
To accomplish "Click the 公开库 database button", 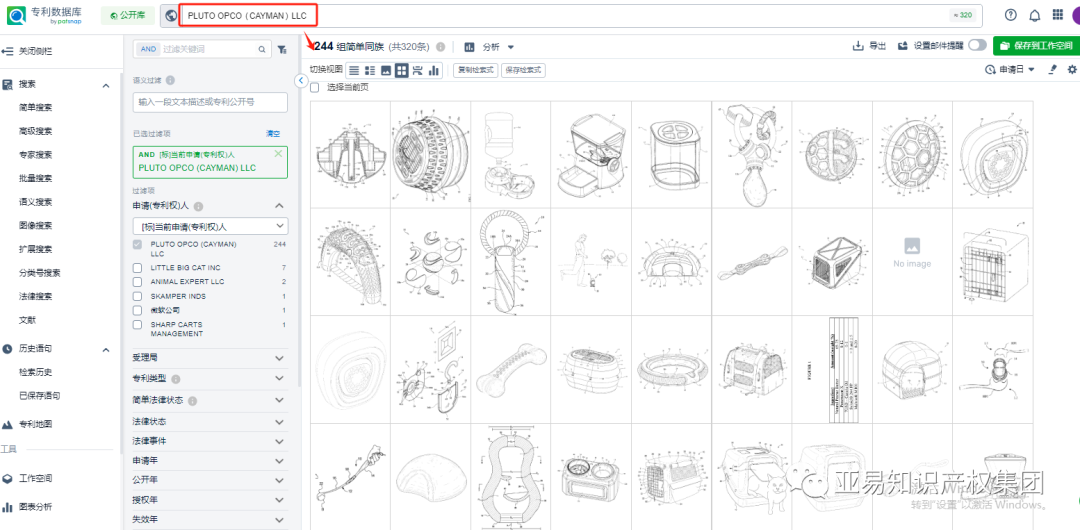I will 127,15.
